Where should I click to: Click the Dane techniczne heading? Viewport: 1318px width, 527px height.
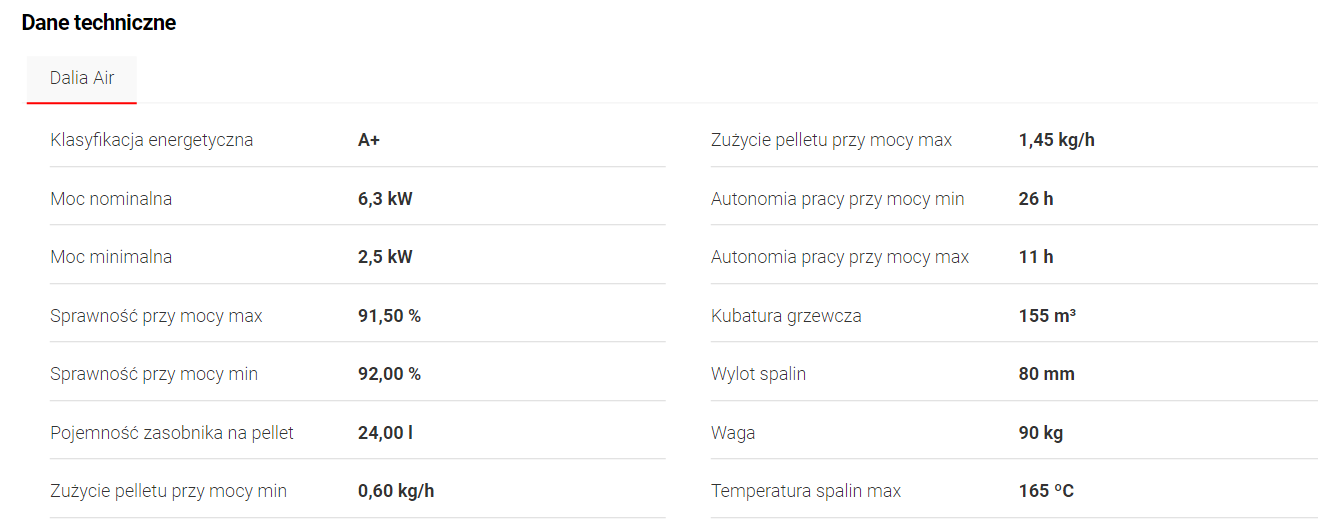tap(99, 23)
